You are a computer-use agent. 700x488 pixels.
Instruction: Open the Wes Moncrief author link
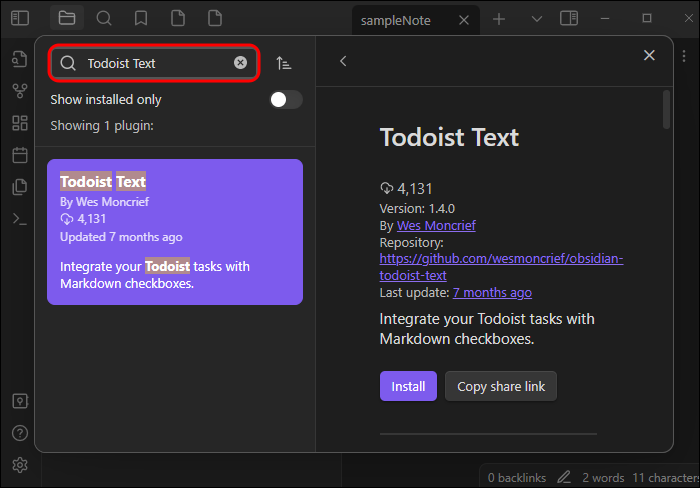click(436, 225)
